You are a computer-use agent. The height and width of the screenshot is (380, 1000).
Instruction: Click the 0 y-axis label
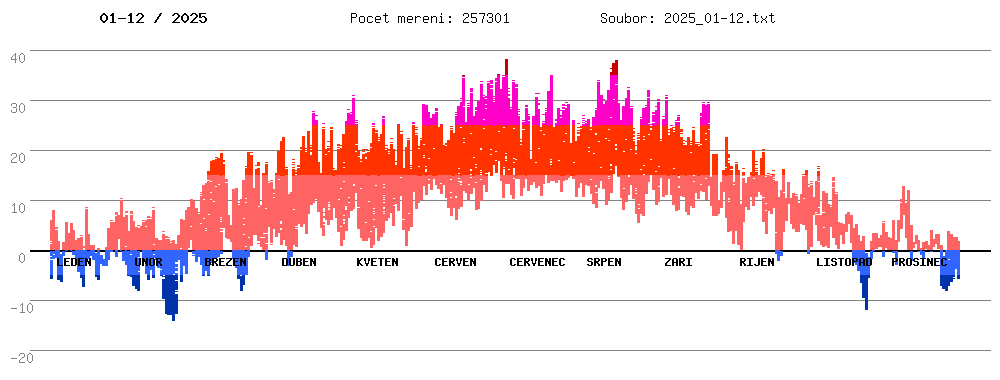tap(22, 258)
